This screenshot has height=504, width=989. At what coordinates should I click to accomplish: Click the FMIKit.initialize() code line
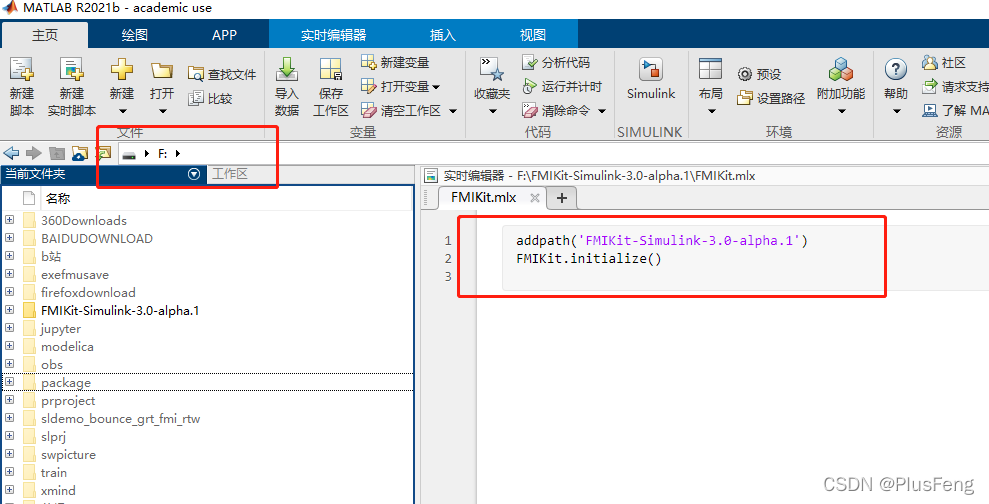pos(588,259)
